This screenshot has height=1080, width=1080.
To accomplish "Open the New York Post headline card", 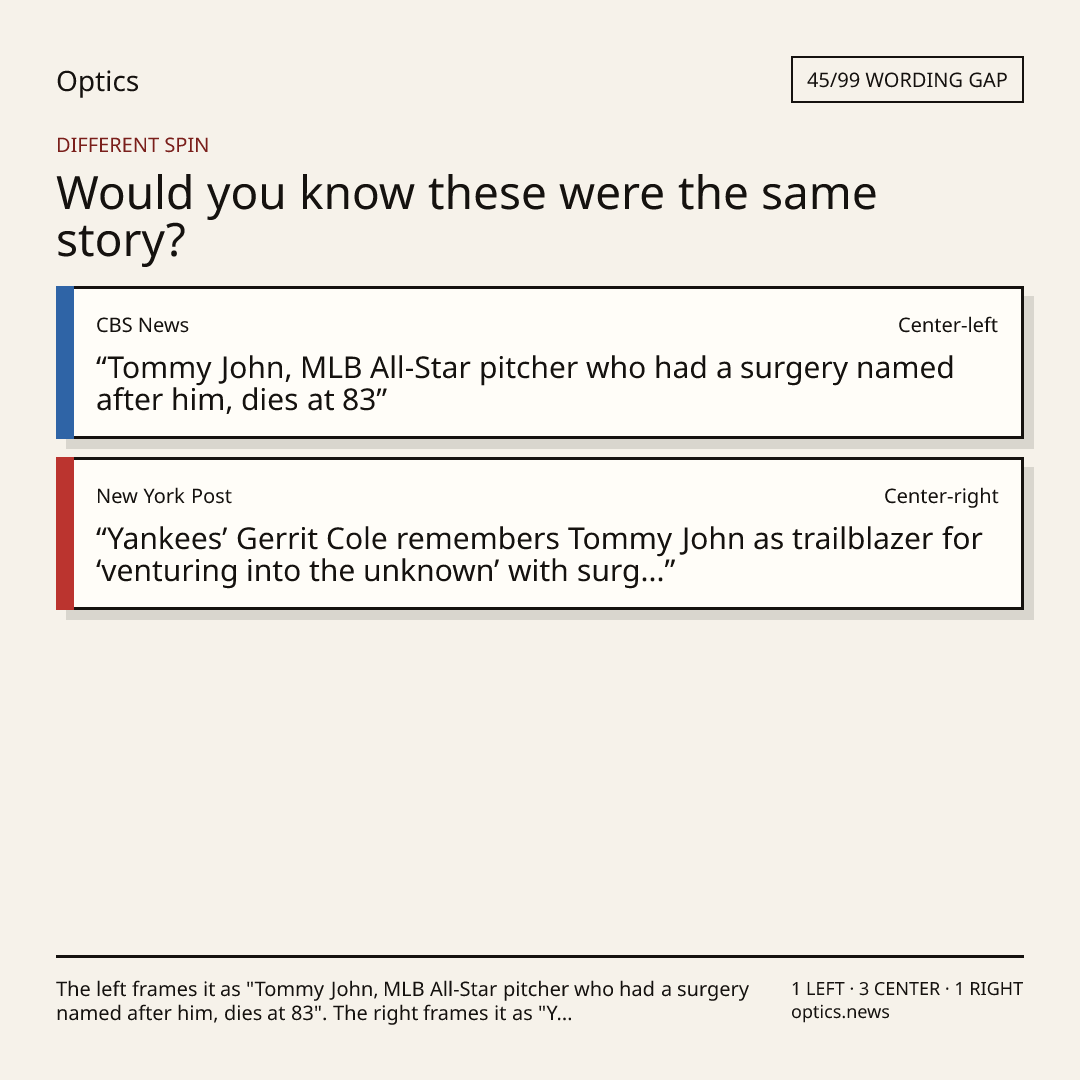I will (540, 533).
